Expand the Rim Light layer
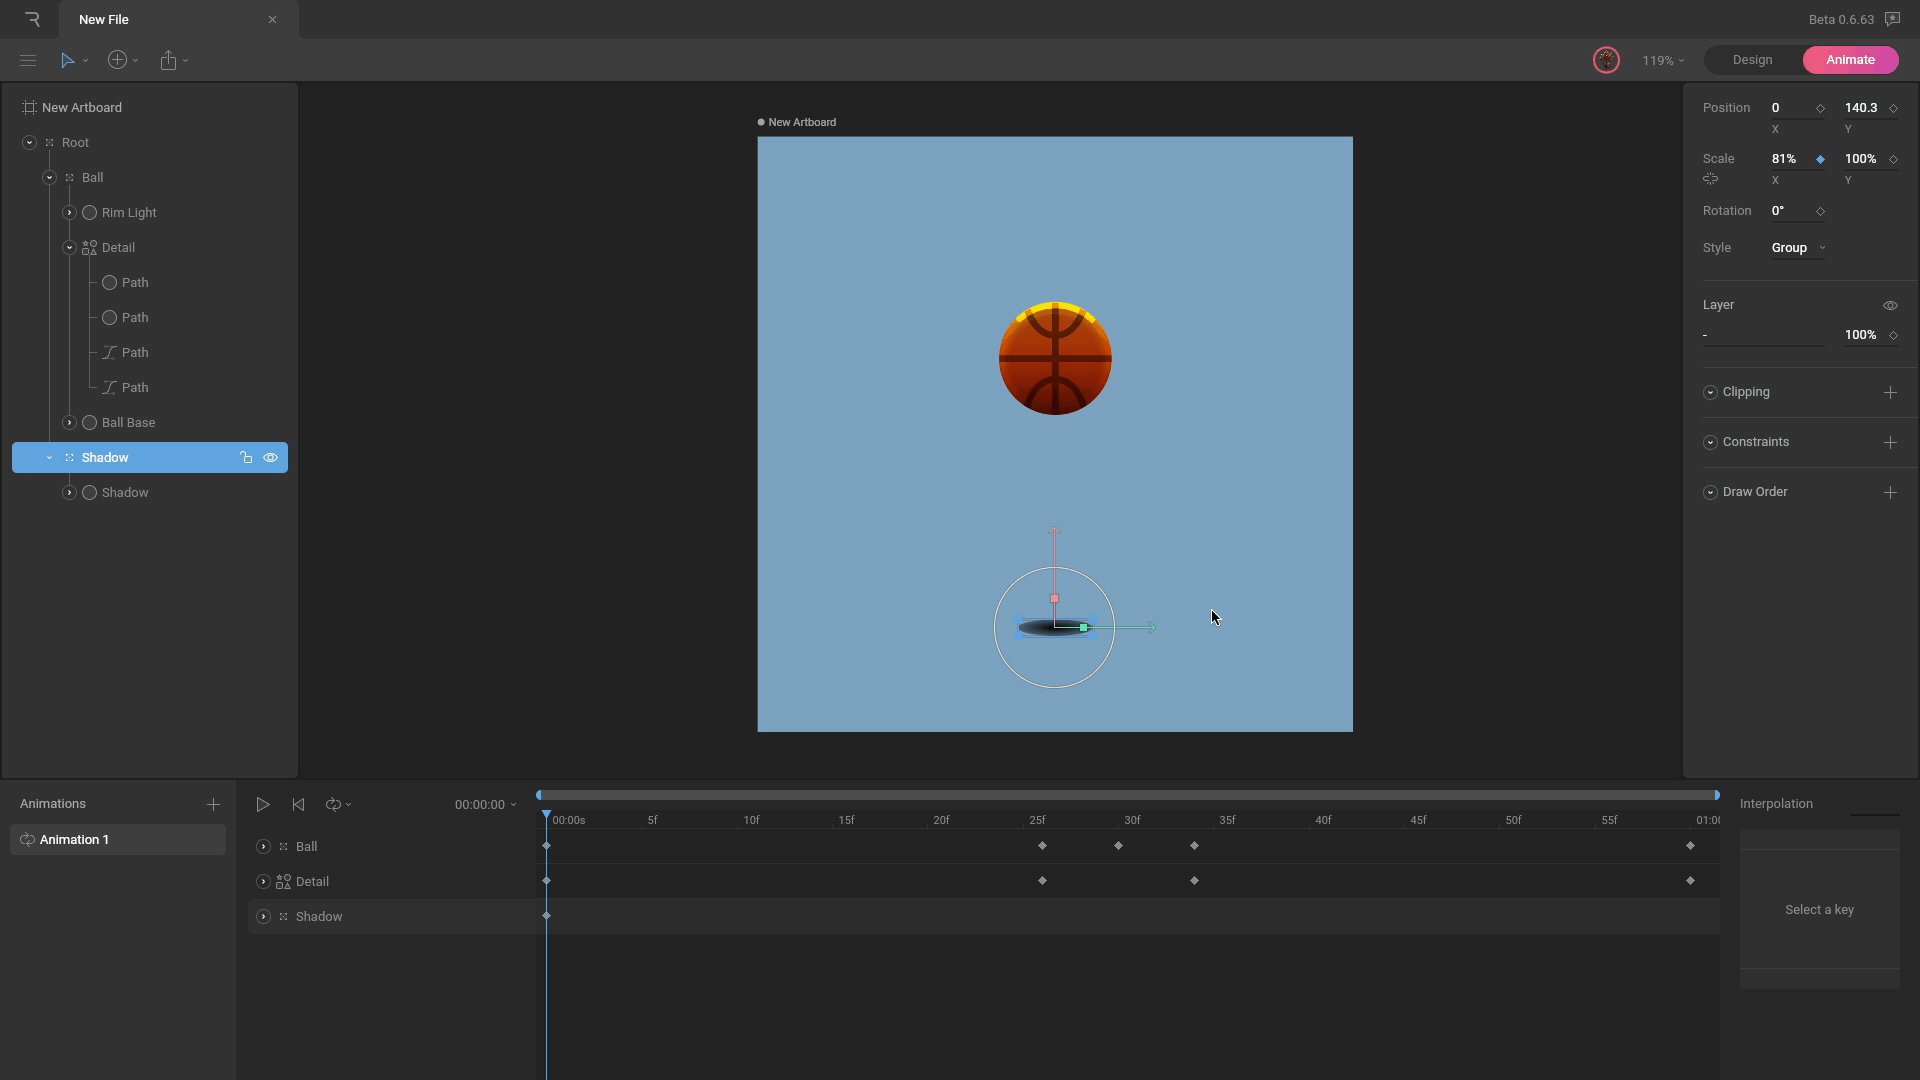 [69, 213]
